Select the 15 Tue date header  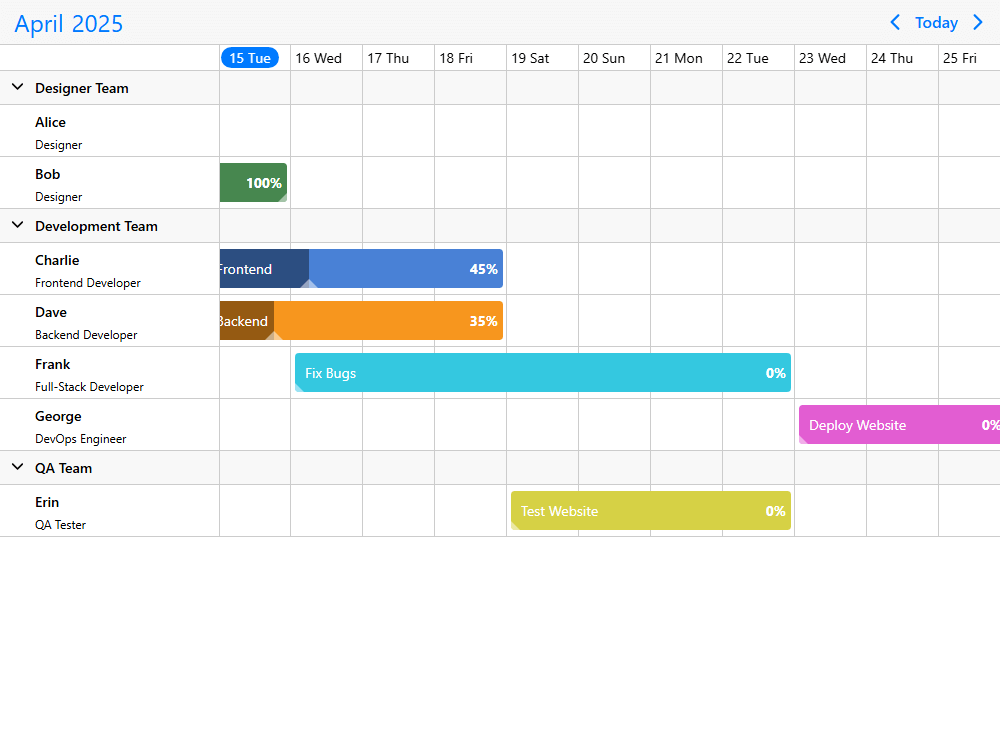[250, 58]
